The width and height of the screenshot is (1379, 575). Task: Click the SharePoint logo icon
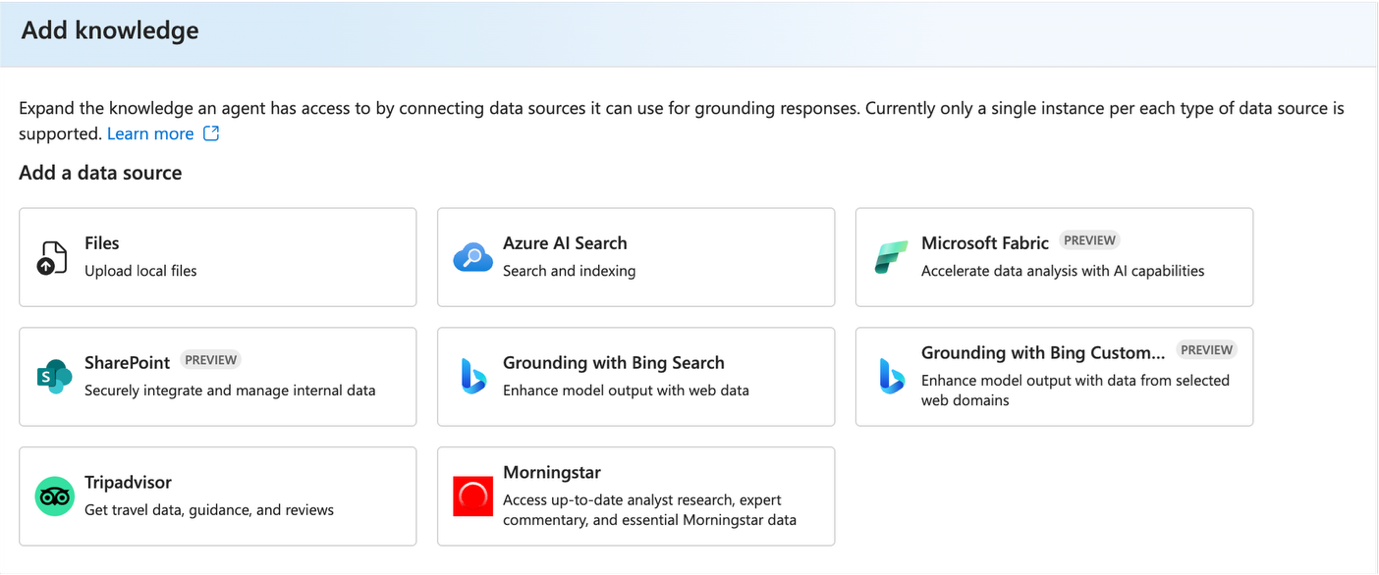54,377
